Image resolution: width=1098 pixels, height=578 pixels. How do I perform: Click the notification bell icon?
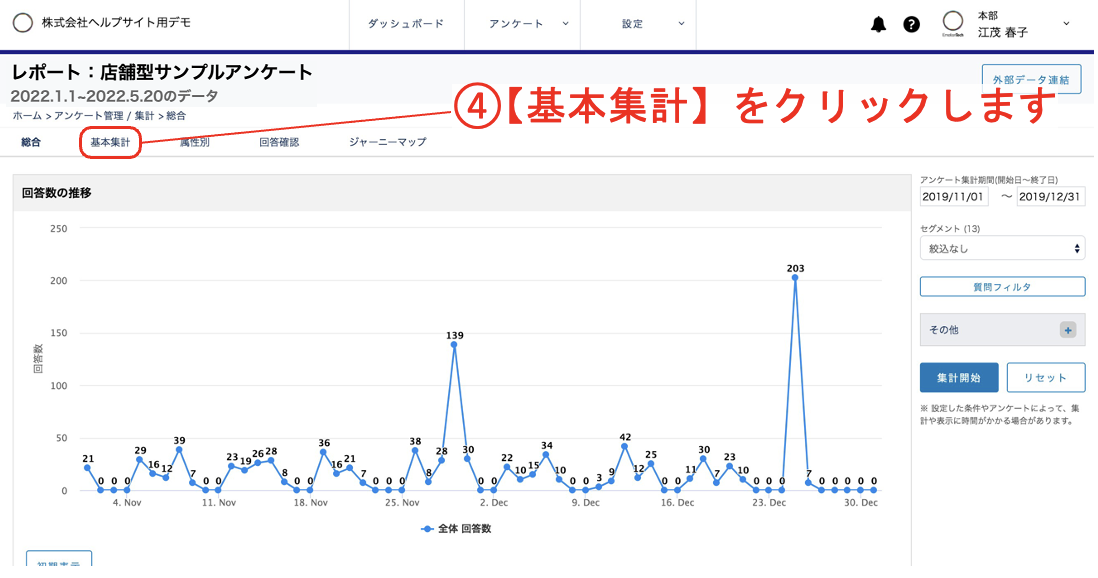pos(879,24)
